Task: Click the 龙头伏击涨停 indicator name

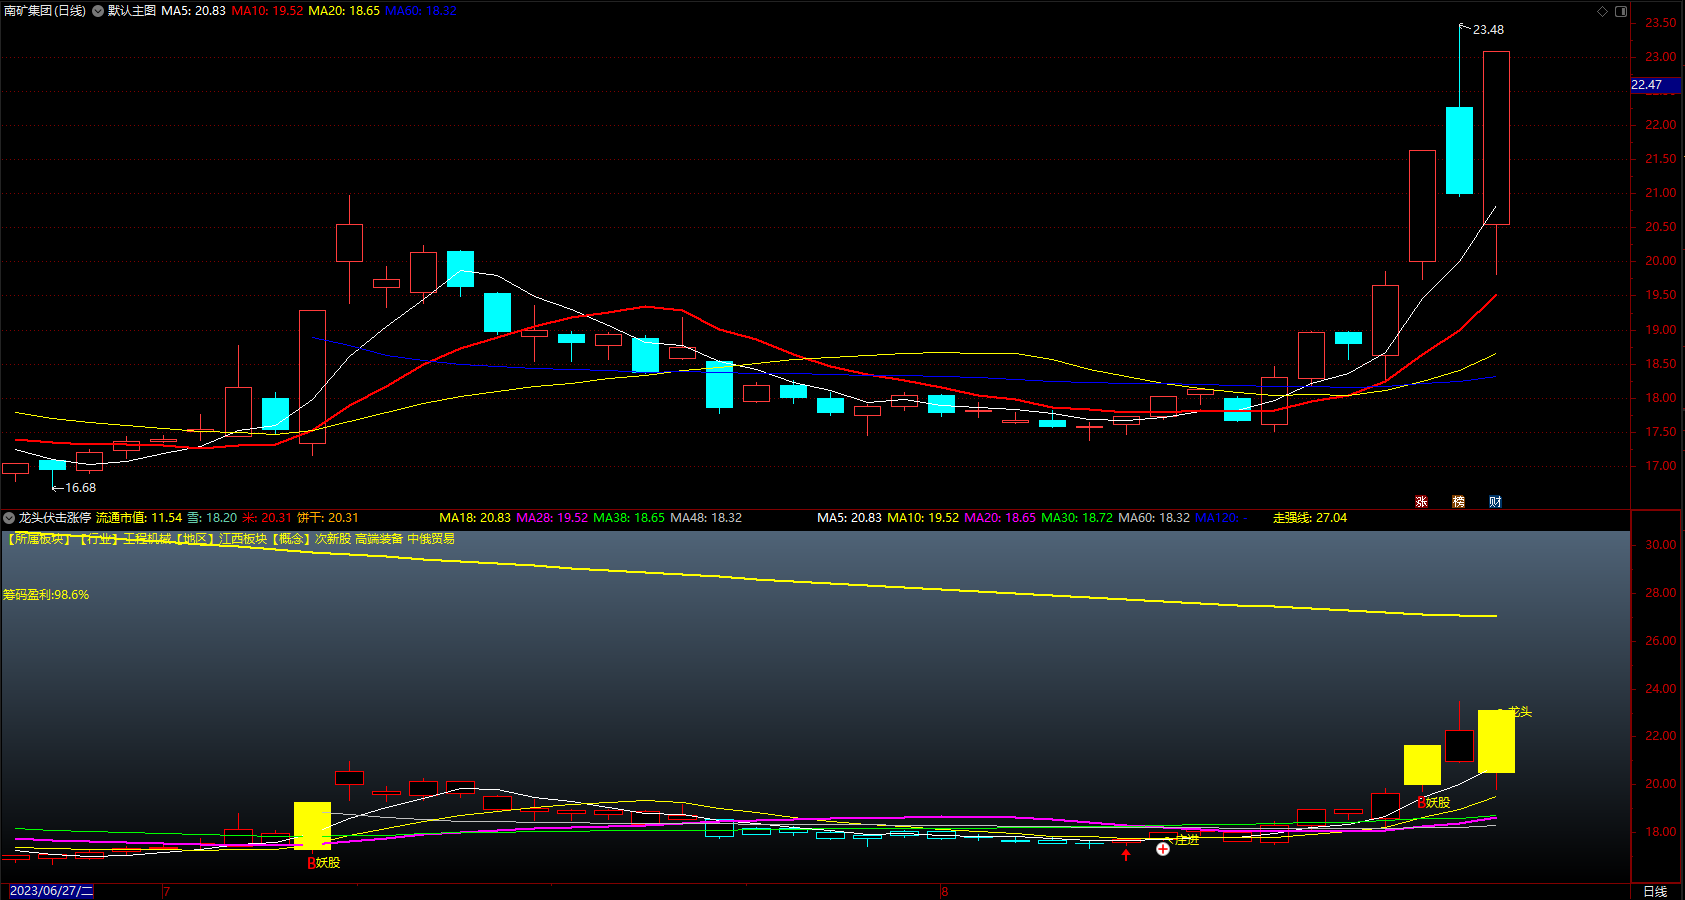Action: coord(55,518)
